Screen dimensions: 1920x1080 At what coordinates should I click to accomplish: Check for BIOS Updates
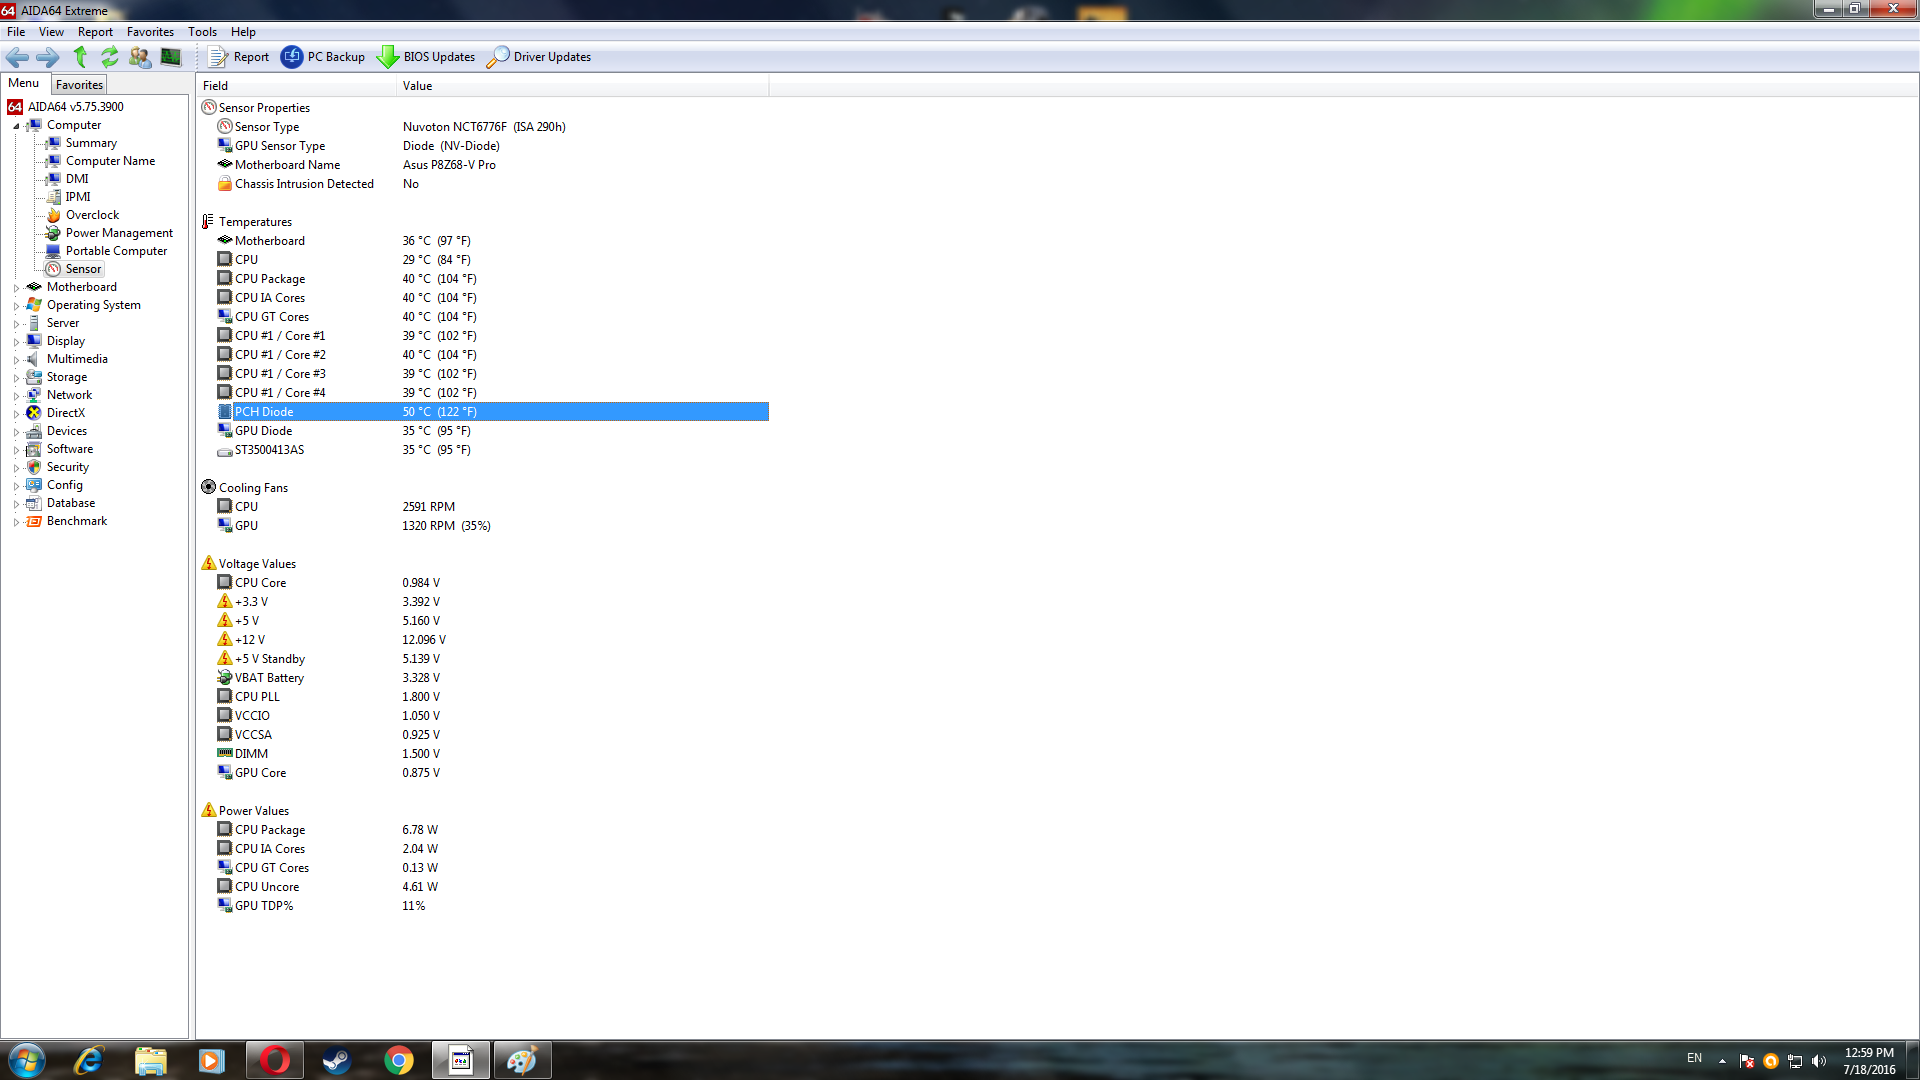[x=426, y=57]
